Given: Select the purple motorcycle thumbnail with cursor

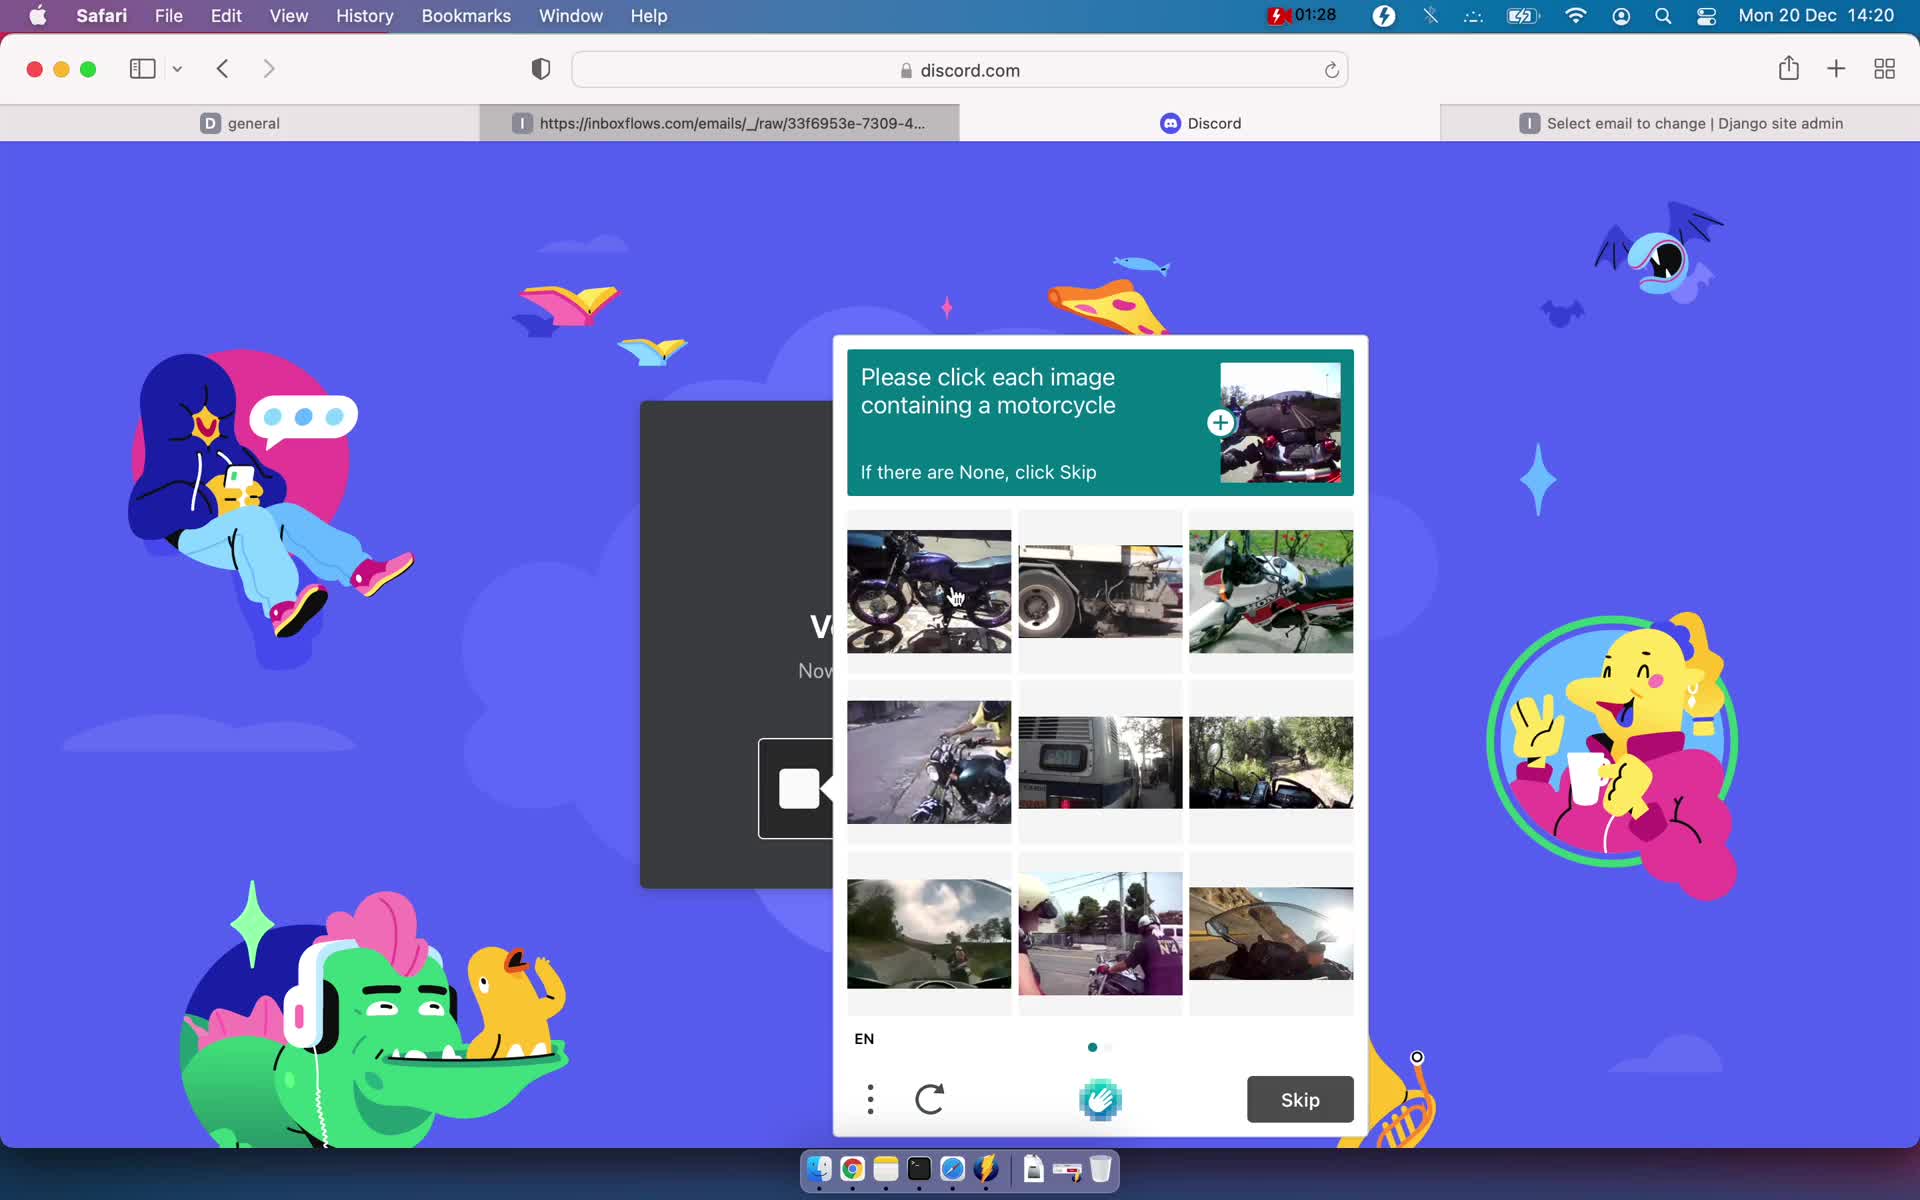Looking at the screenshot, I should coord(929,591).
